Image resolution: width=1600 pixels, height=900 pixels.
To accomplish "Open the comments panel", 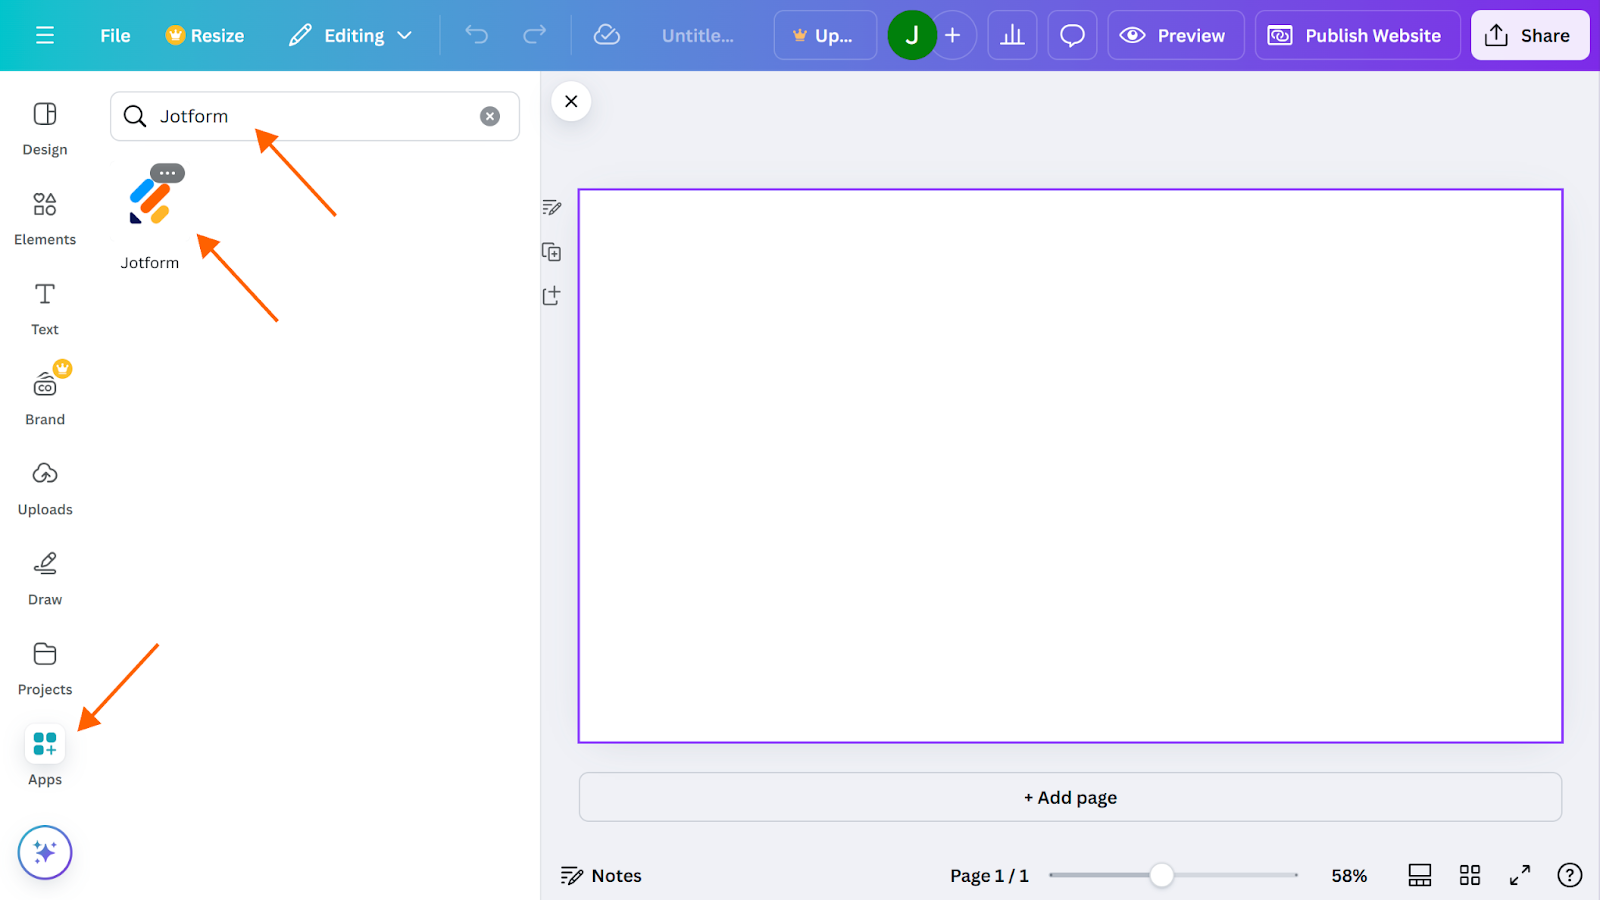I will tap(1072, 35).
